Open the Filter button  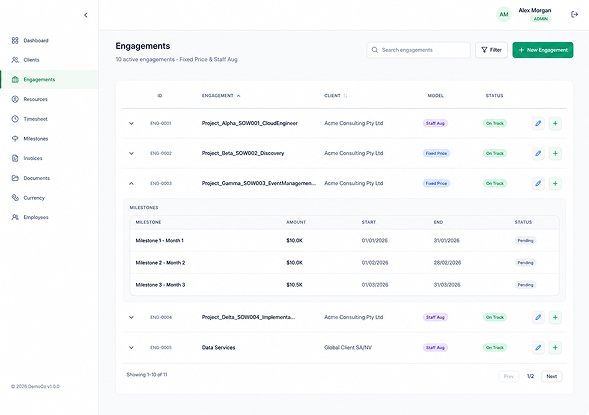pyautogui.click(x=491, y=50)
